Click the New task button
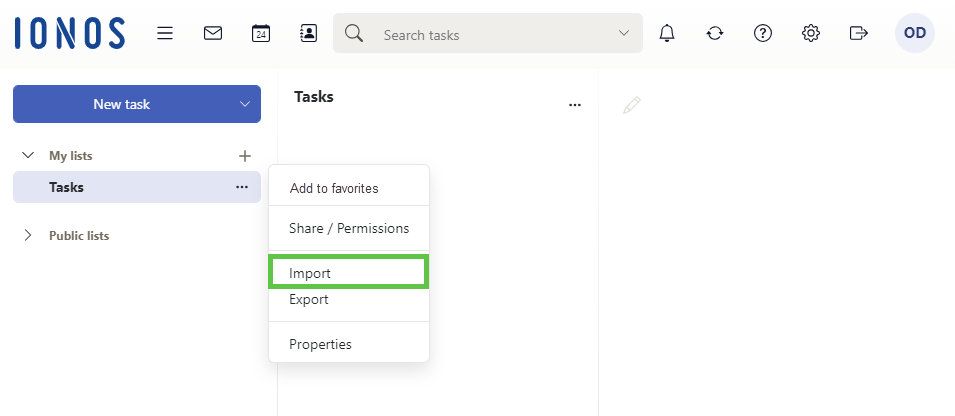This screenshot has width=955, height=416. point(121,104)
